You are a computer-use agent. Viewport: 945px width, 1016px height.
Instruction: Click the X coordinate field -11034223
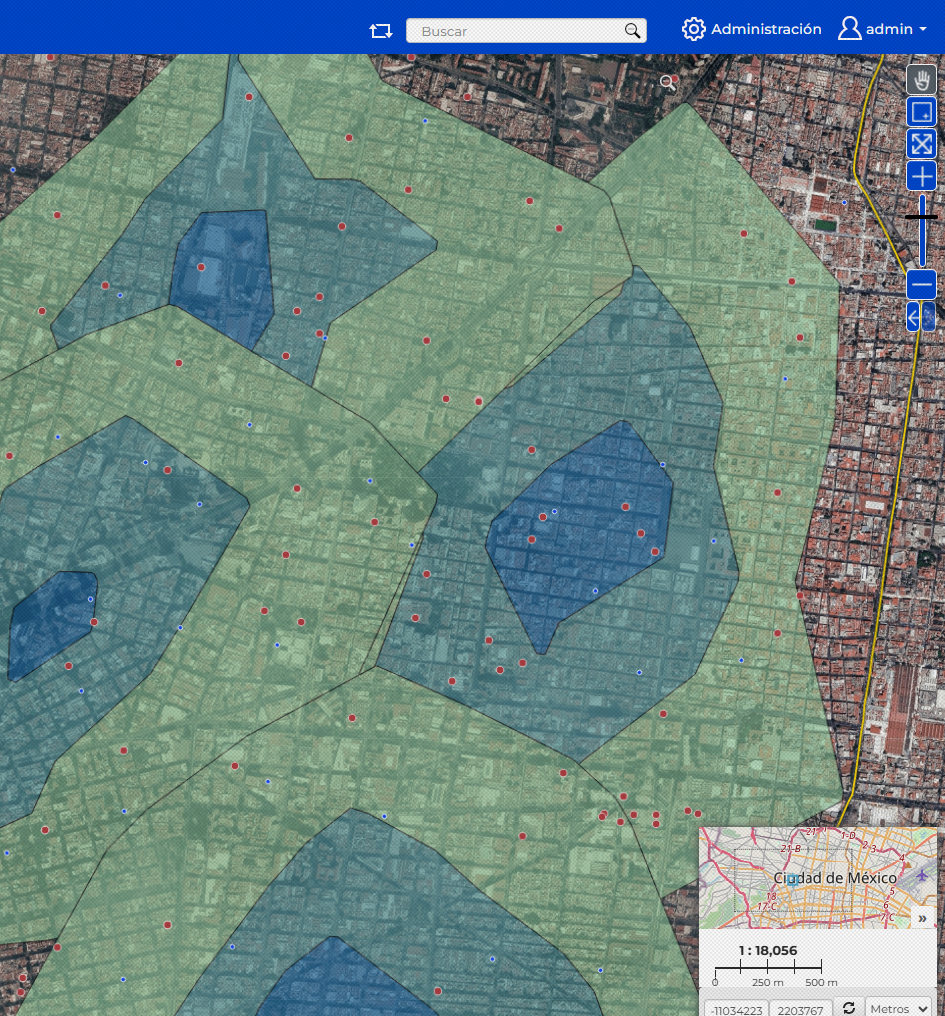[736, 1009]
